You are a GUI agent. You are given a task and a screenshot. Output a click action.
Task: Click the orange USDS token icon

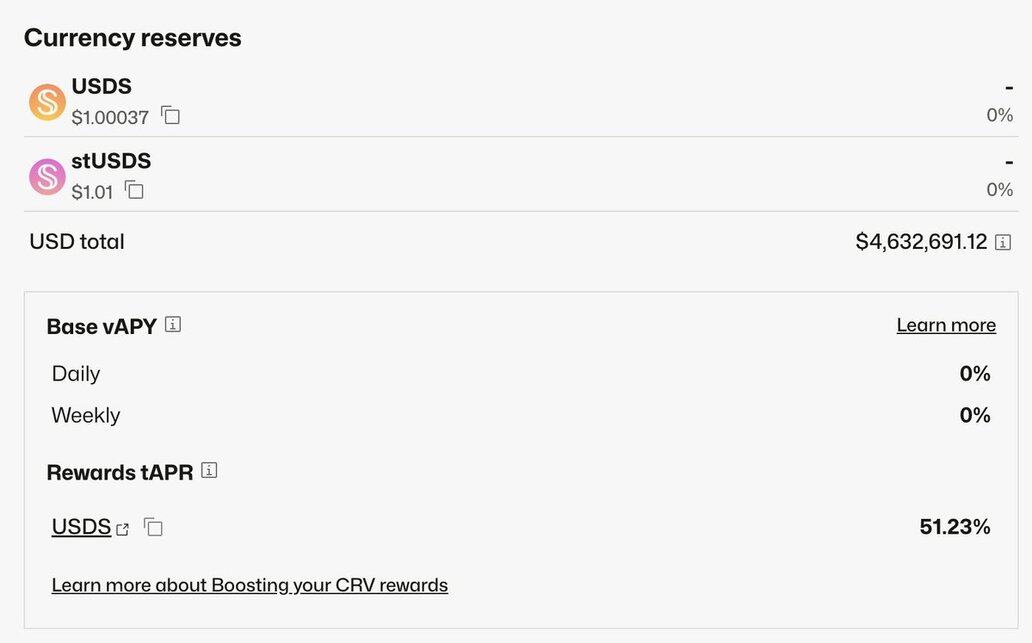coord(47,102)
